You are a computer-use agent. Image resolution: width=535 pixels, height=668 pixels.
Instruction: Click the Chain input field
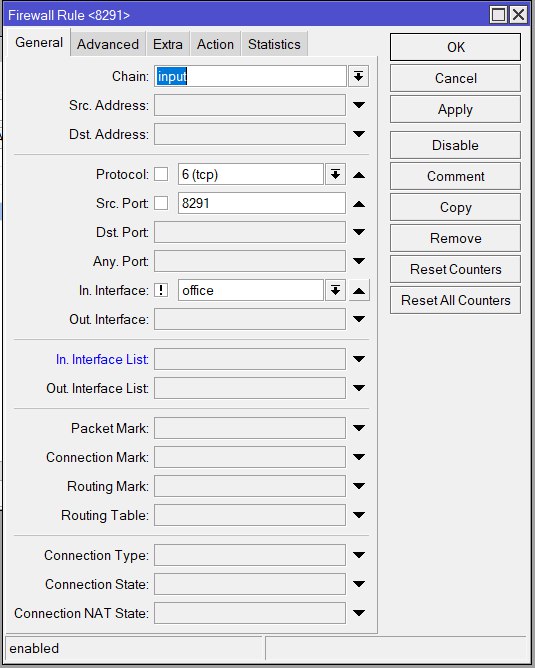(x=250, y=77)
